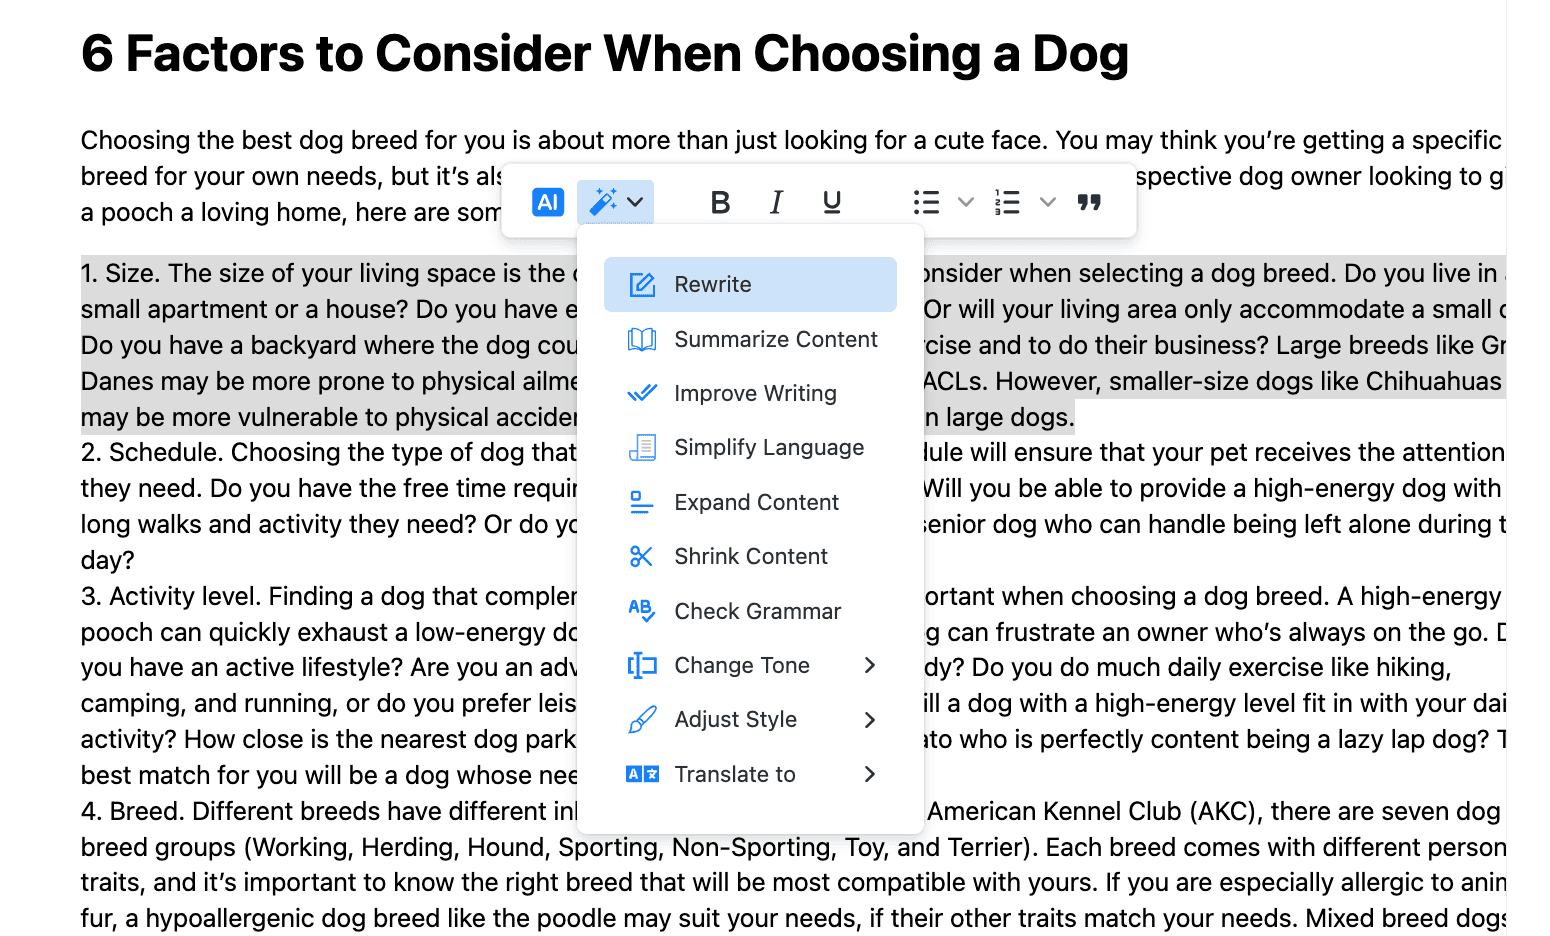Click the blue AI assistant button

coord(547,202)
